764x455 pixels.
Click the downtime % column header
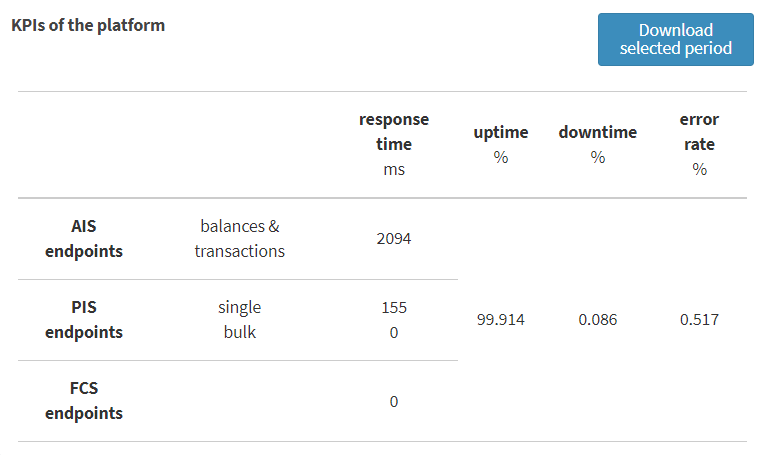click(597, 145)
